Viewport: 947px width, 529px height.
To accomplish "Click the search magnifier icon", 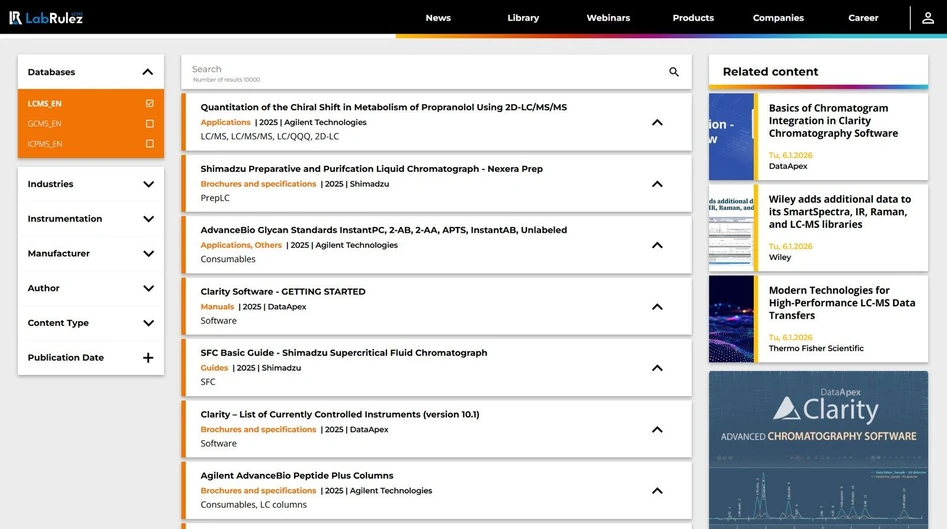I will 674,72.
